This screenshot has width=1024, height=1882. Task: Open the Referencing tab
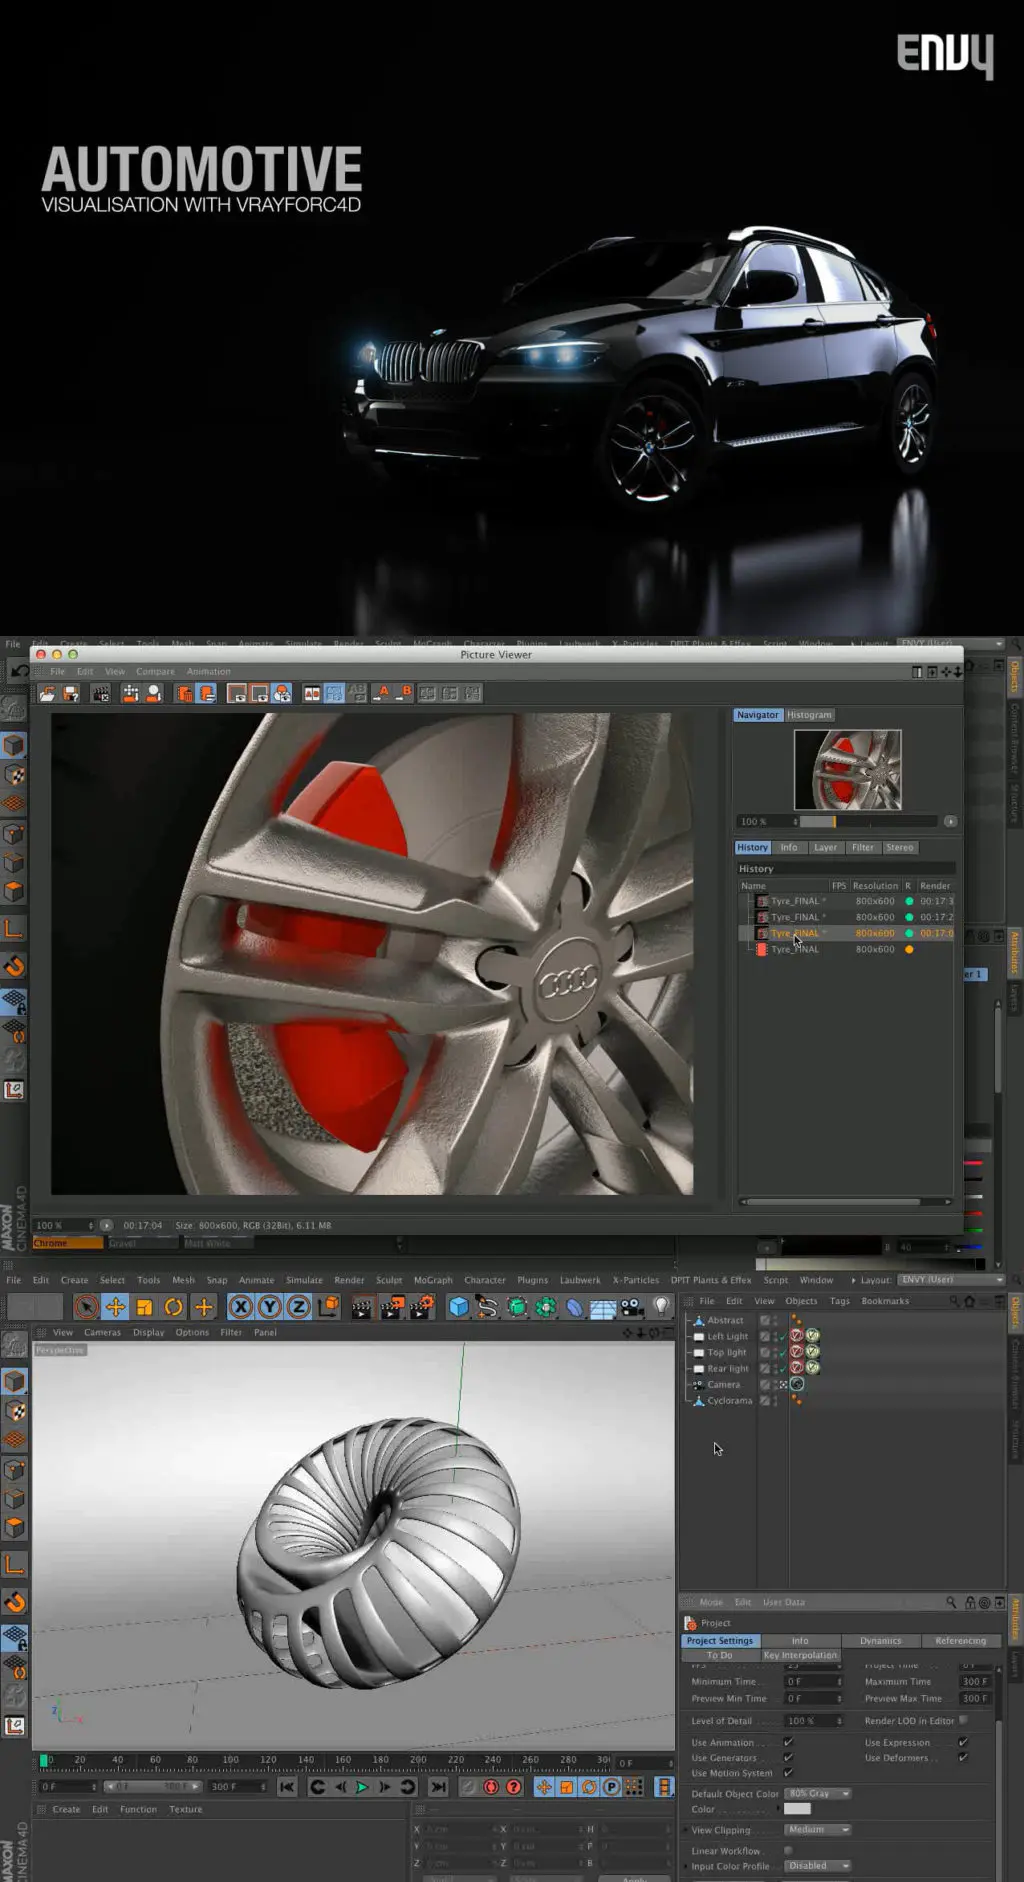coord(960,1640)
